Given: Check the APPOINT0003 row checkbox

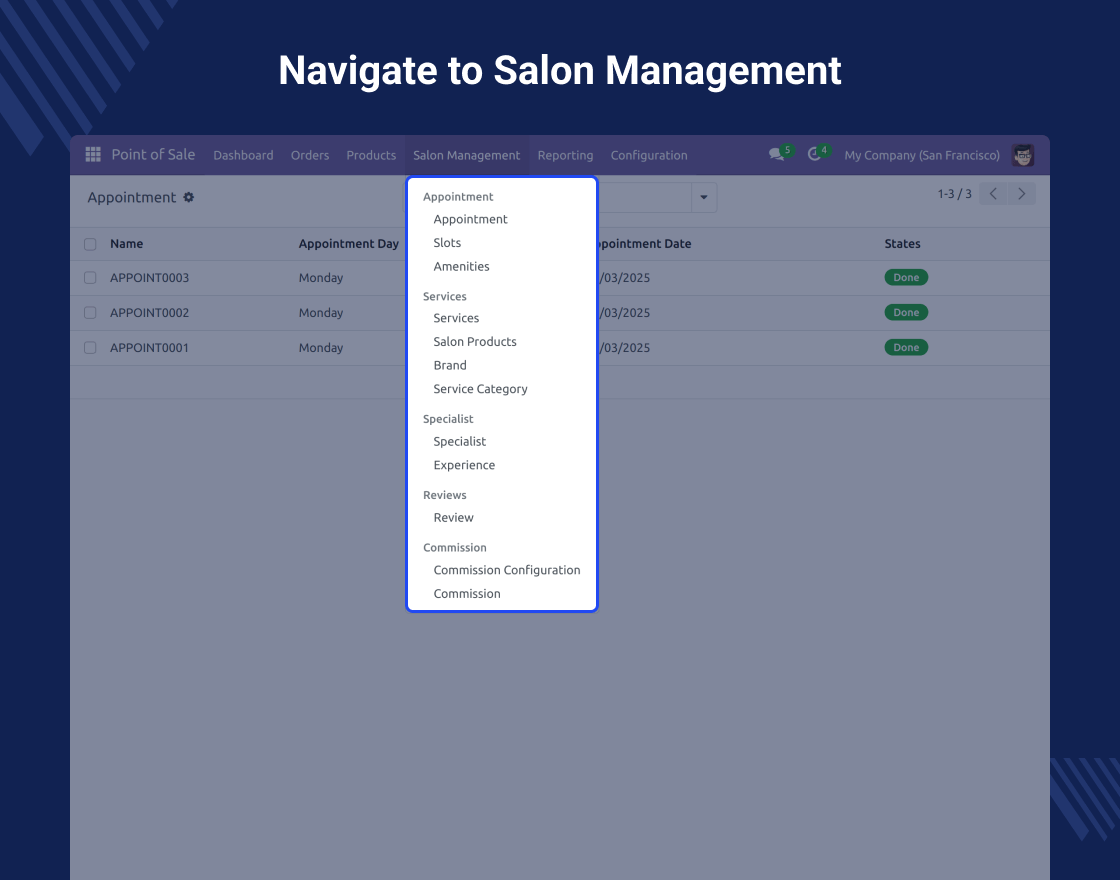Looking at the screenshot, I should pyautogui.click(x=90, y=278).
